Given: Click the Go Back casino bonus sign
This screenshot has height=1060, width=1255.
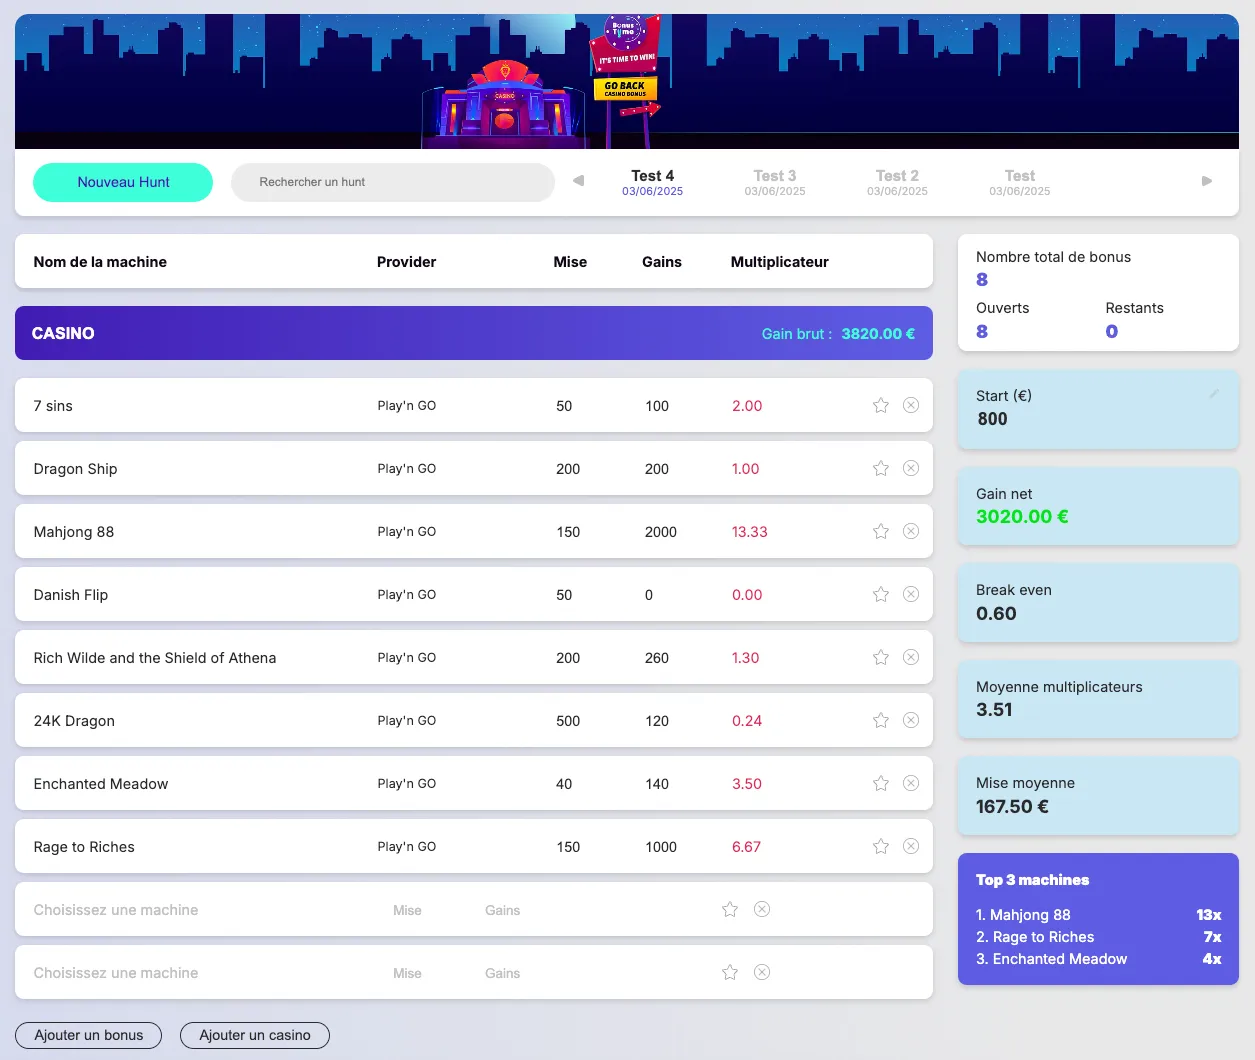Looking at the screenshot, I should click(625, 88).
